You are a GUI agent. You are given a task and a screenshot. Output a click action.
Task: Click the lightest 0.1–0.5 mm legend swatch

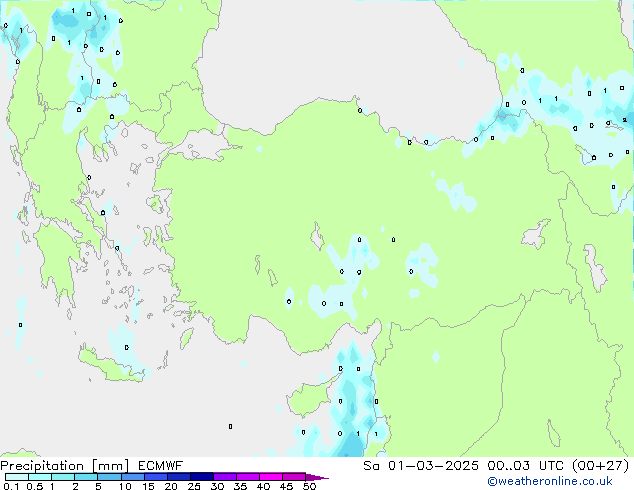point(17,477)
